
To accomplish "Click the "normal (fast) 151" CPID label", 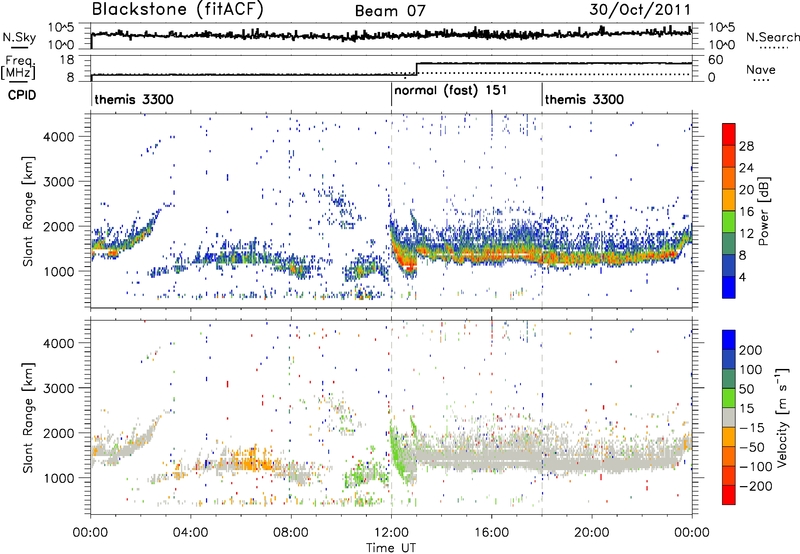I will [451, 90].
